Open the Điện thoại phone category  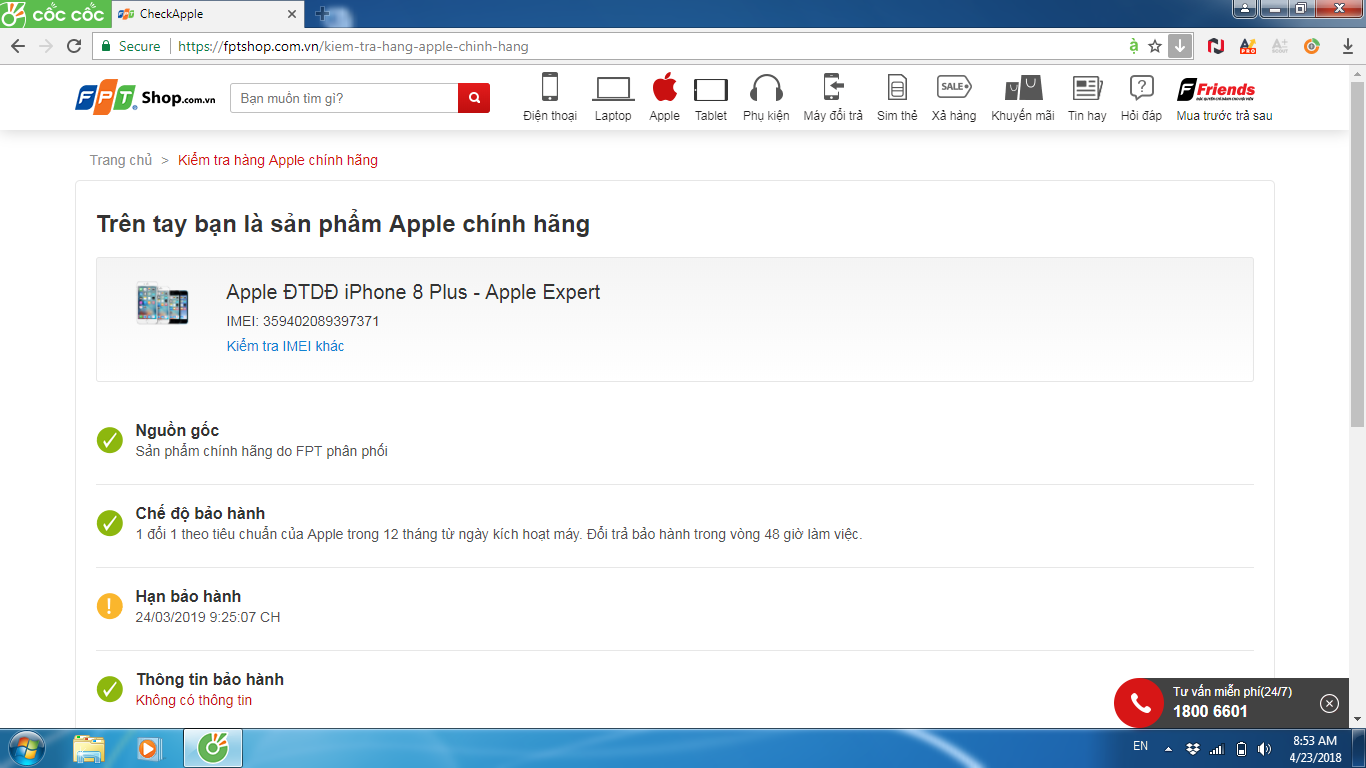click(x=550, y=98)
